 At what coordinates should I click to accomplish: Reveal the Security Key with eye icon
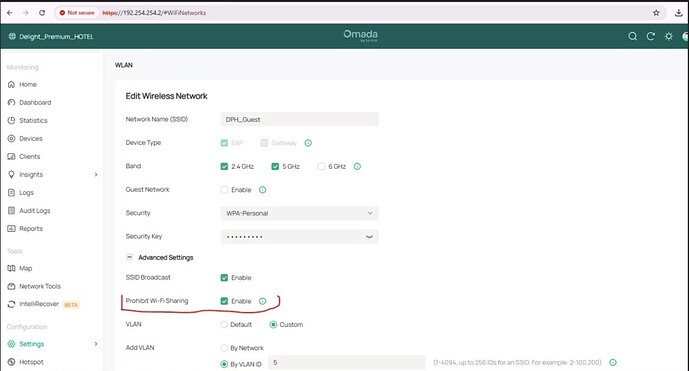pos(370,236)
